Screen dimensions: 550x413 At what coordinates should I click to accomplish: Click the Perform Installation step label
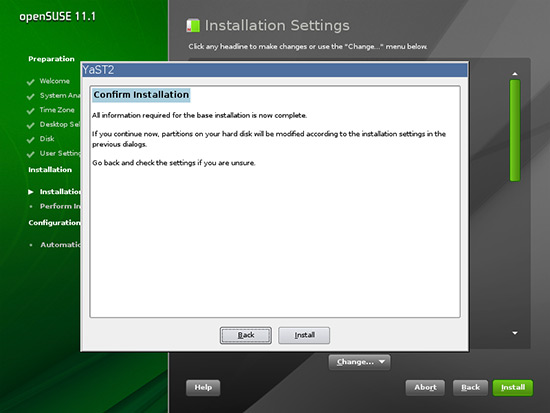pyautogui.click(x=60, y=206)
